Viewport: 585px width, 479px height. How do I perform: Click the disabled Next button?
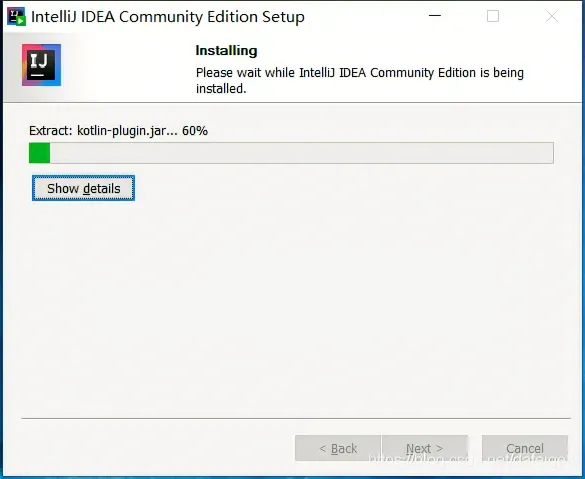[x=425, y=448]
